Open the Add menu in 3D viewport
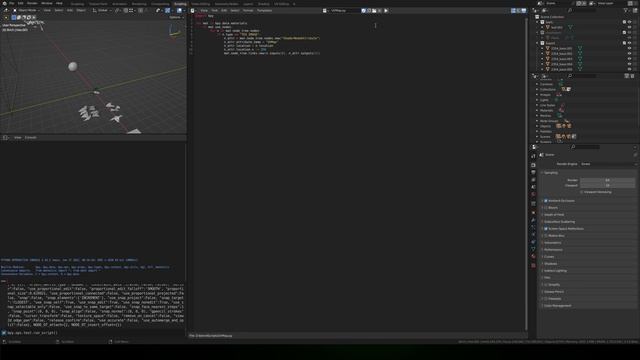This screenshot has height=360, width=640. [69, 10]
